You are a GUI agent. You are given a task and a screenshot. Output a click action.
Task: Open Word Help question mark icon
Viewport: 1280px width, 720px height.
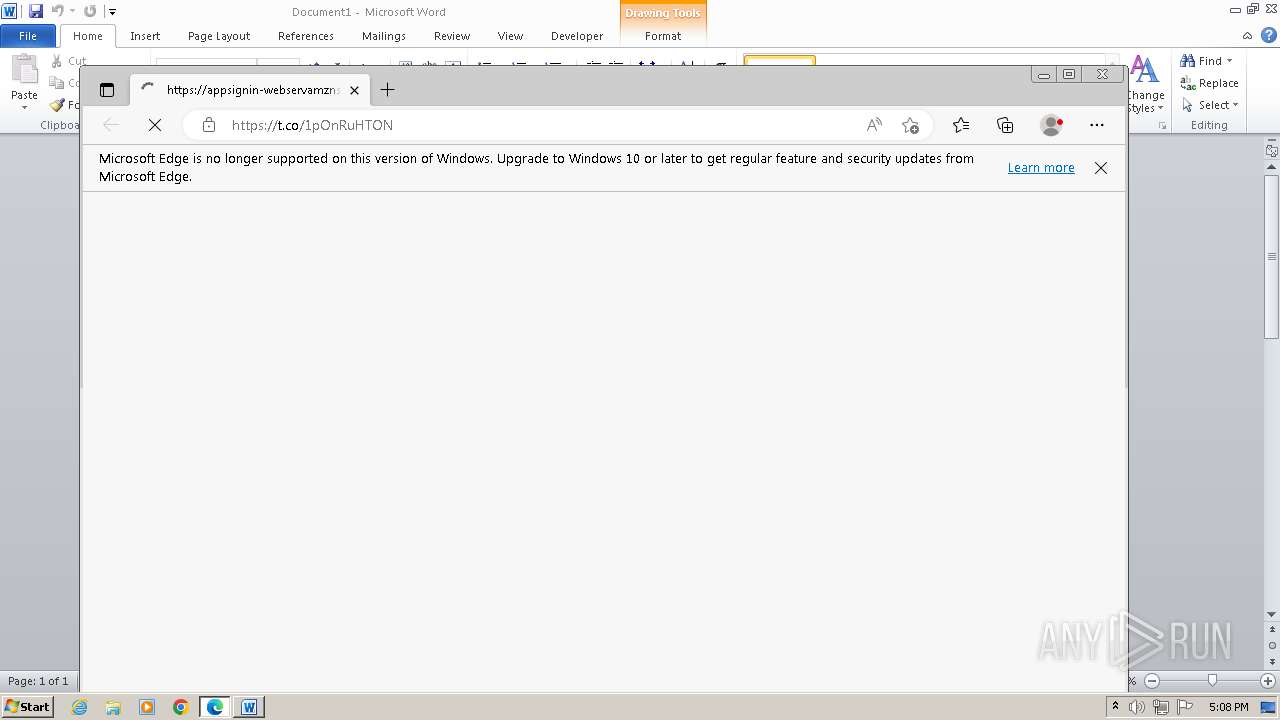click(1269, 35)
